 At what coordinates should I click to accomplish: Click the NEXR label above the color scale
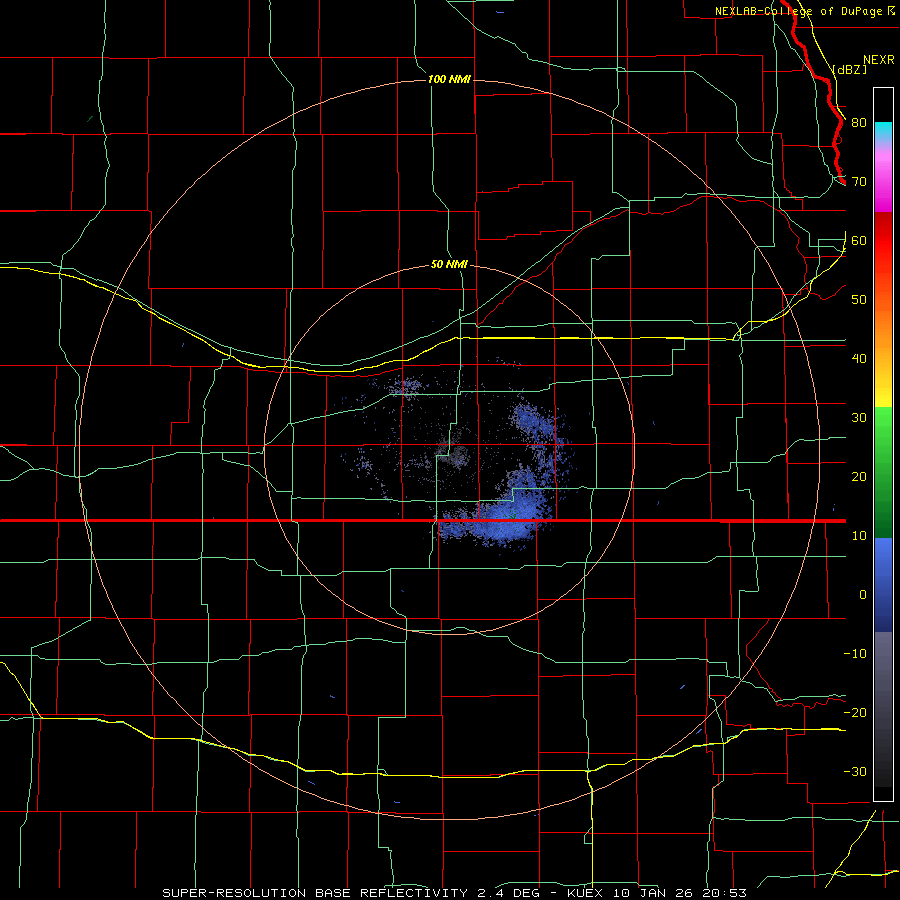(x=879, y=60)
